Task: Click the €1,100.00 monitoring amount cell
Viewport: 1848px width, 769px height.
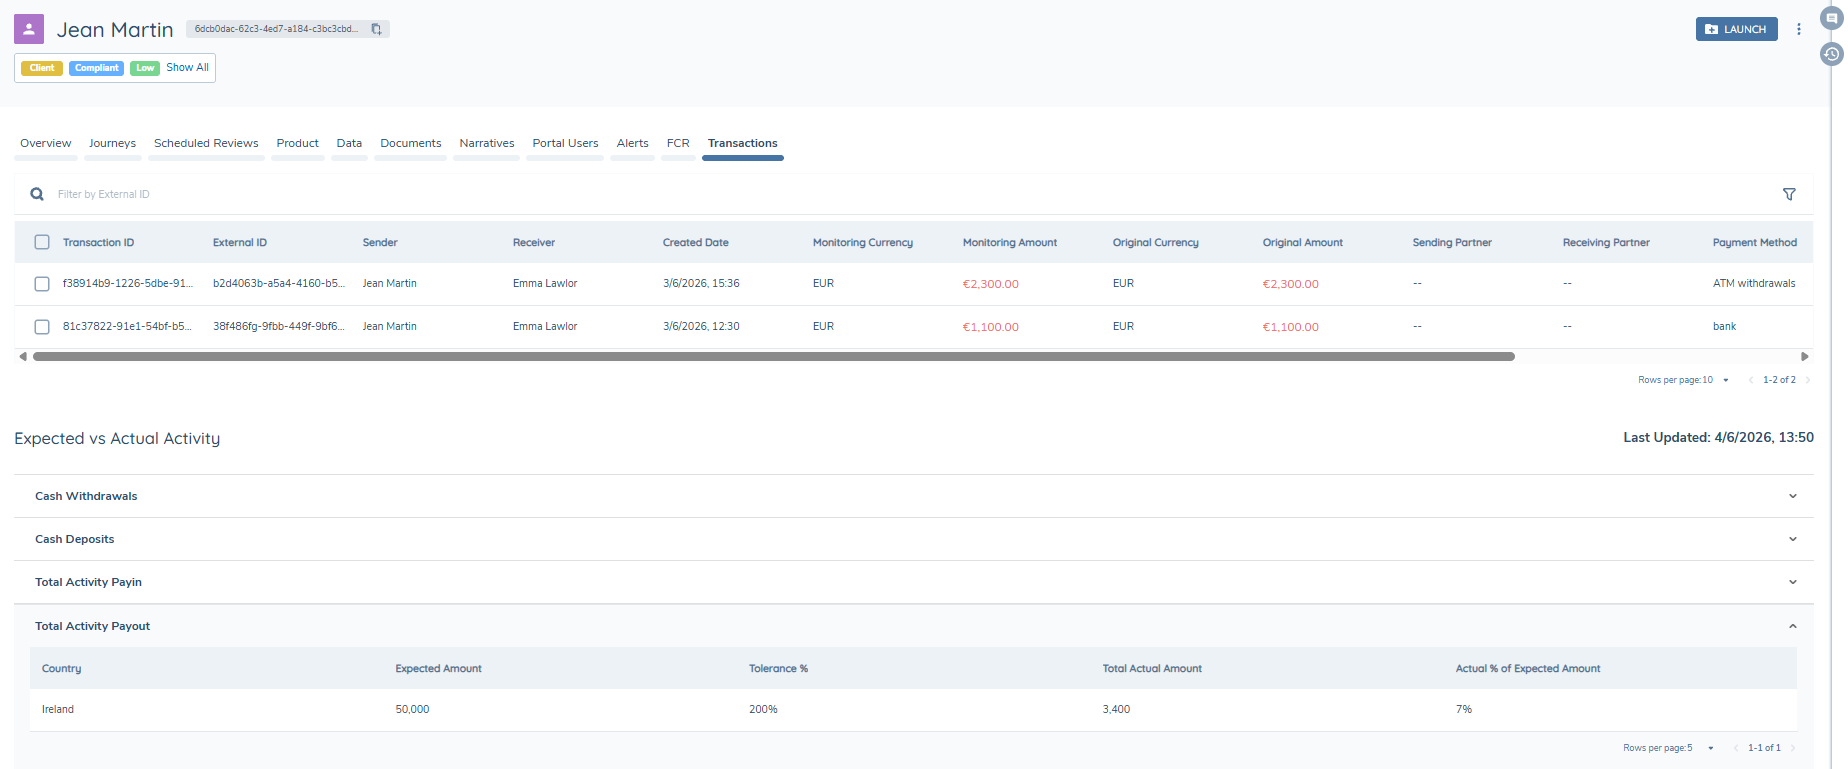Action: coord(990,327)
